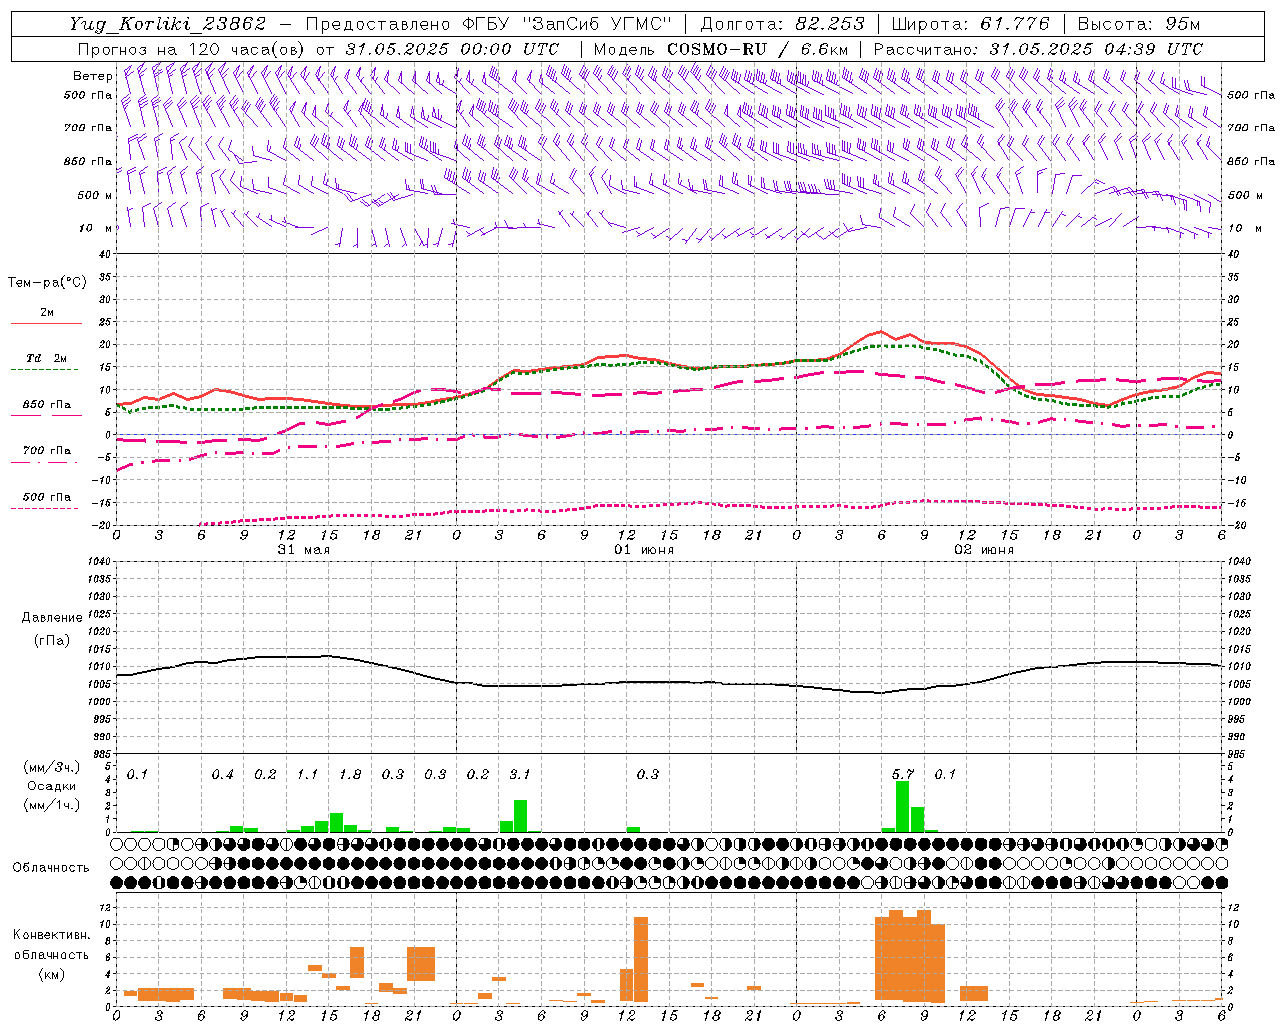Viewport: 1280px width, 1024px height.
Task: Click the 01 июня date label
Action: tap(644, 549)
